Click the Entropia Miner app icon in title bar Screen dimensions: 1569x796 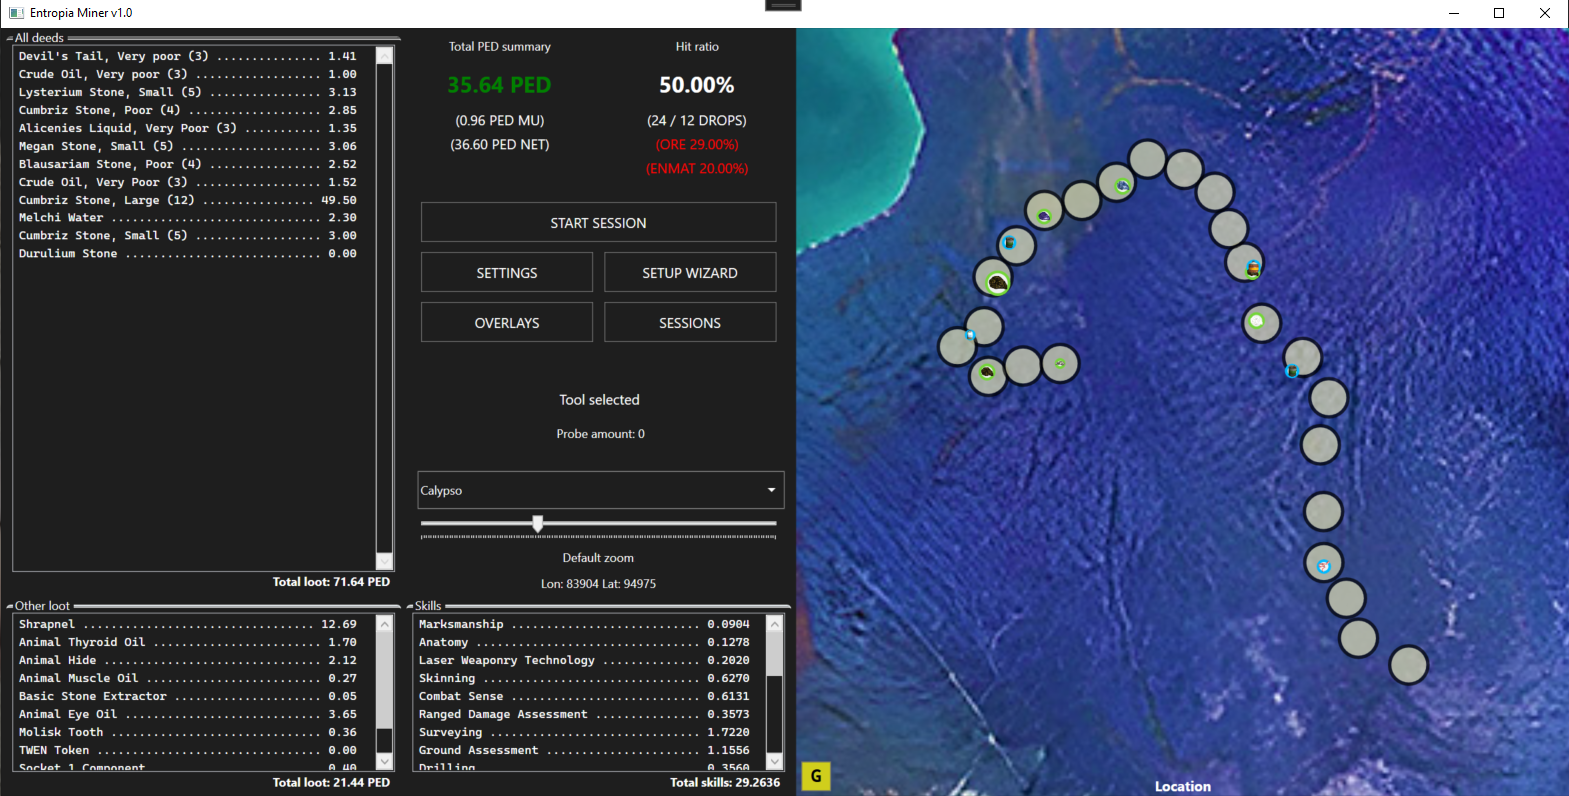(16, 13)
